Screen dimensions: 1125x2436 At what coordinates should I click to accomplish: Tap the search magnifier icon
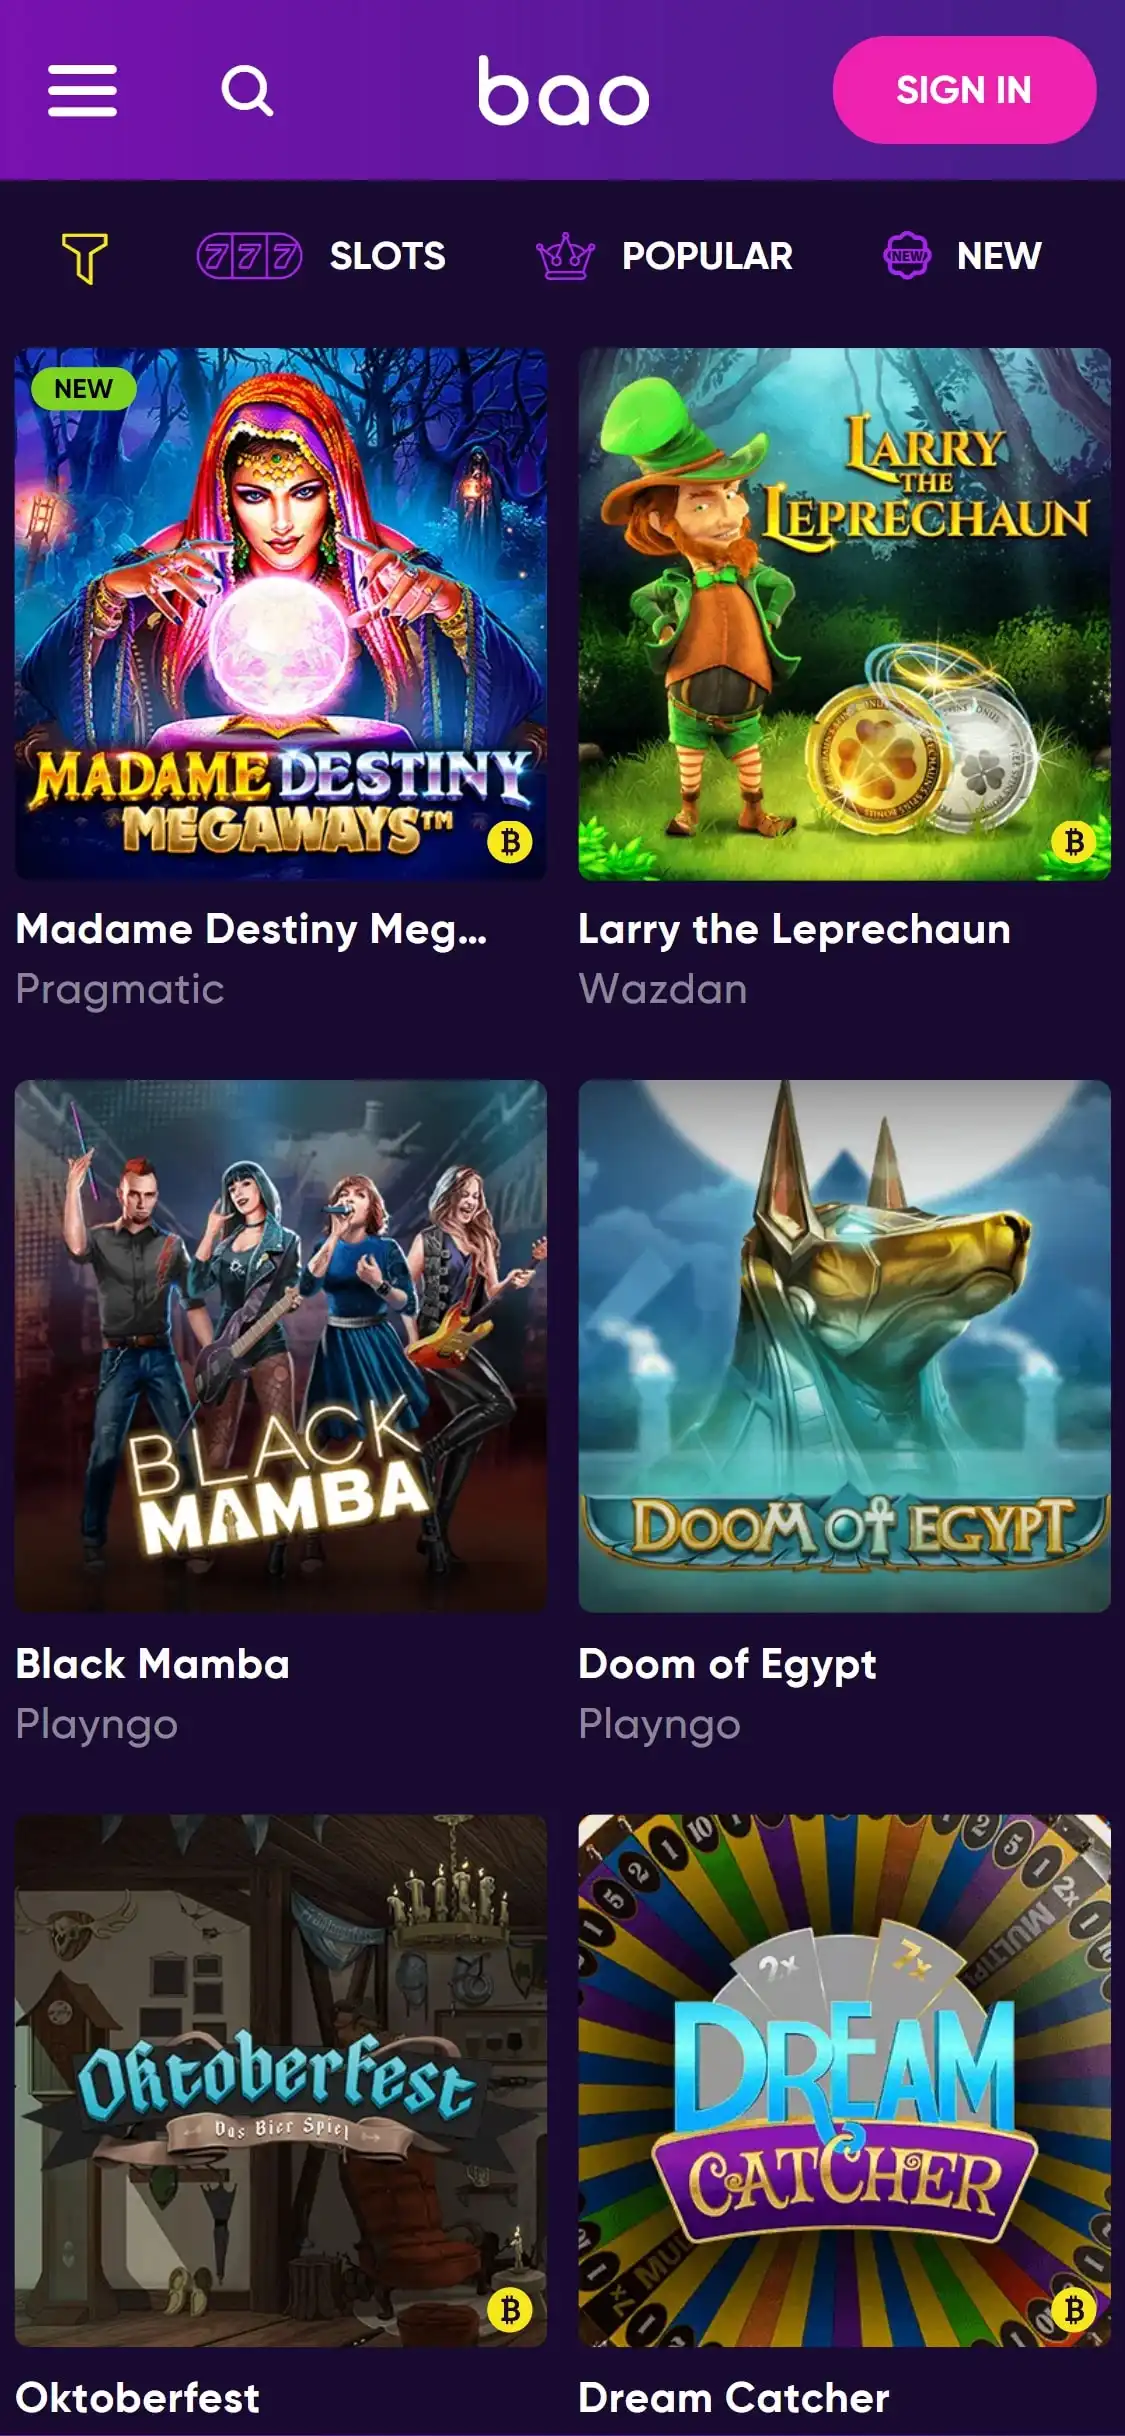coord(247,91)
